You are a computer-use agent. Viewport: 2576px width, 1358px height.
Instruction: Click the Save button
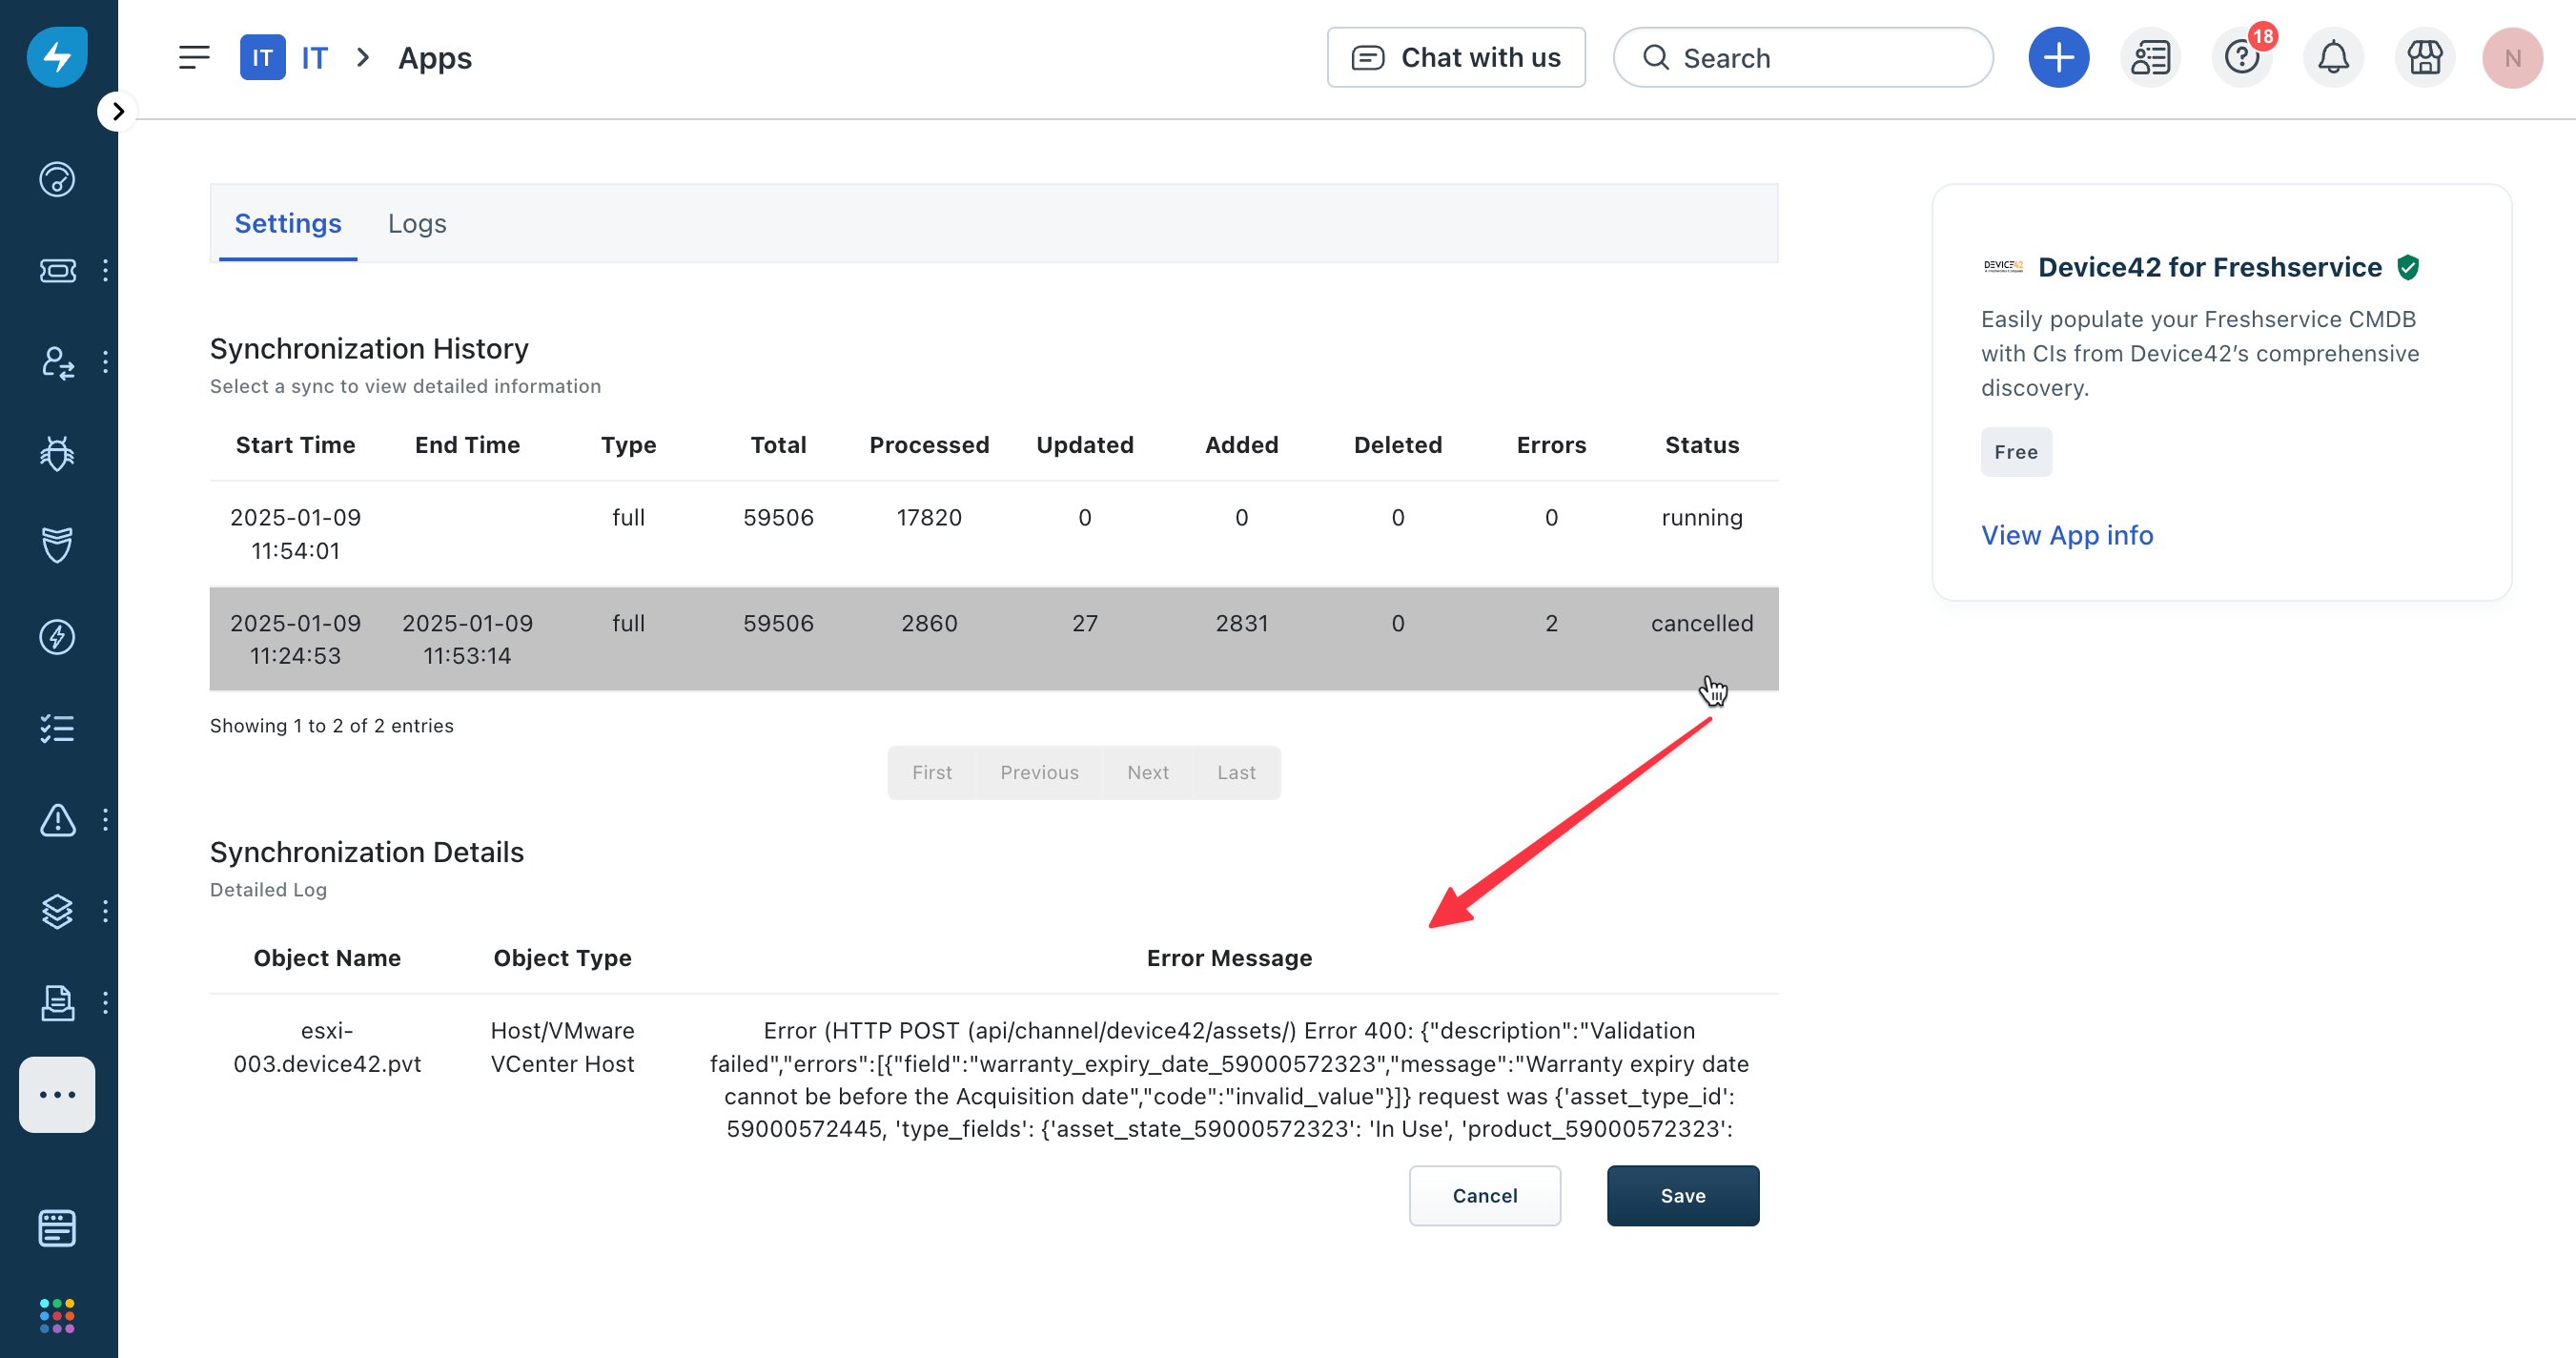(1682, 1195)
